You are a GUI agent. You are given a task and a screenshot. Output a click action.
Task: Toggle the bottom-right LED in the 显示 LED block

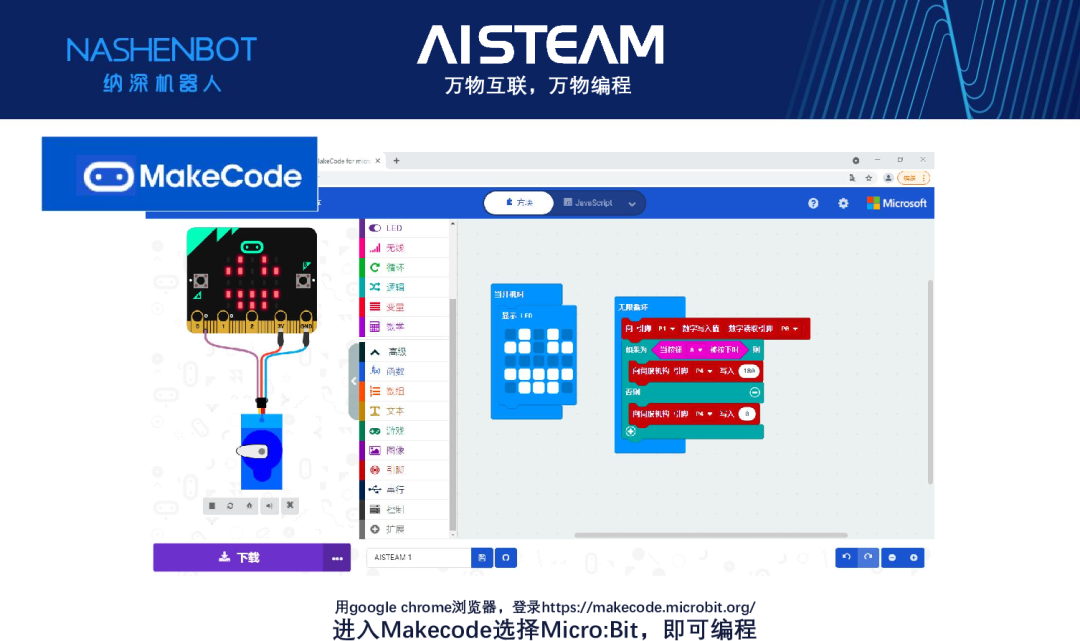[x=567, y=388]
